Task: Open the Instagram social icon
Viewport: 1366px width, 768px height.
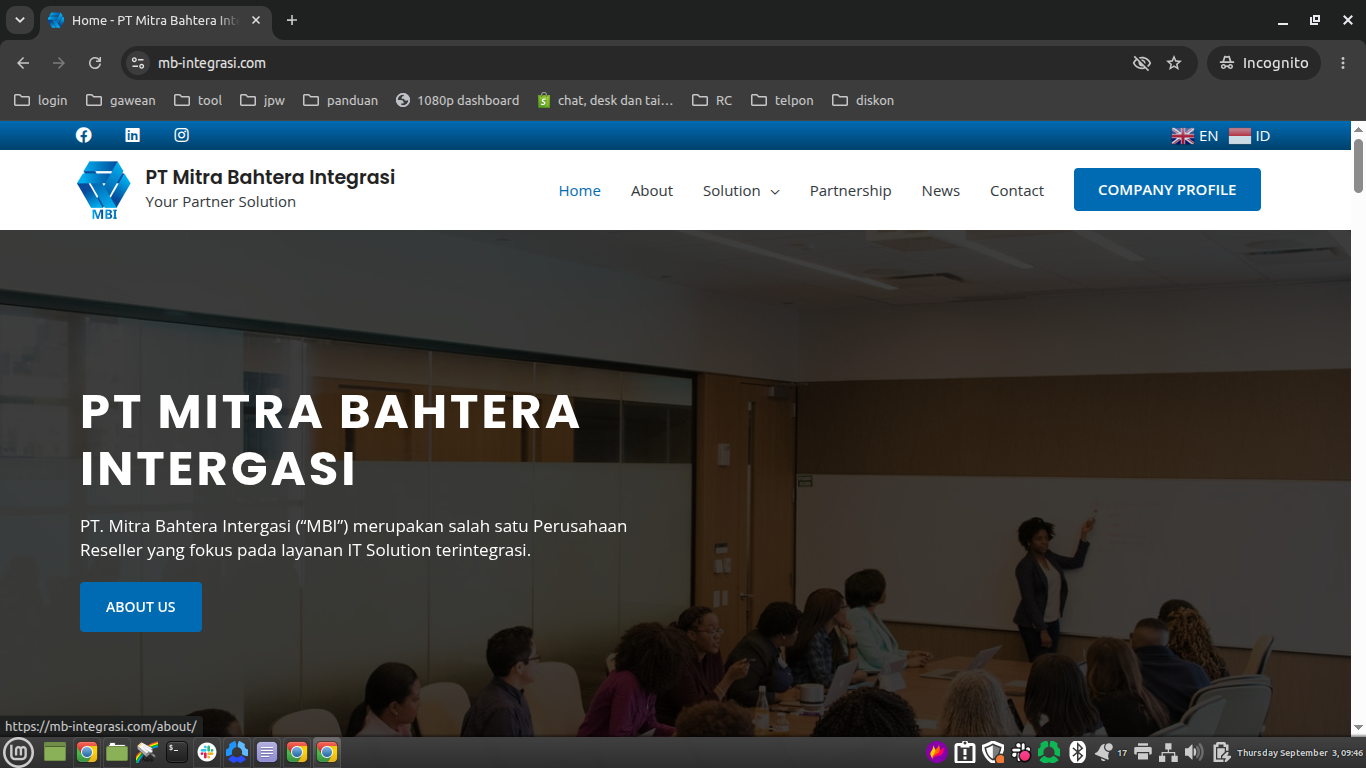Action: coord(182,135)
